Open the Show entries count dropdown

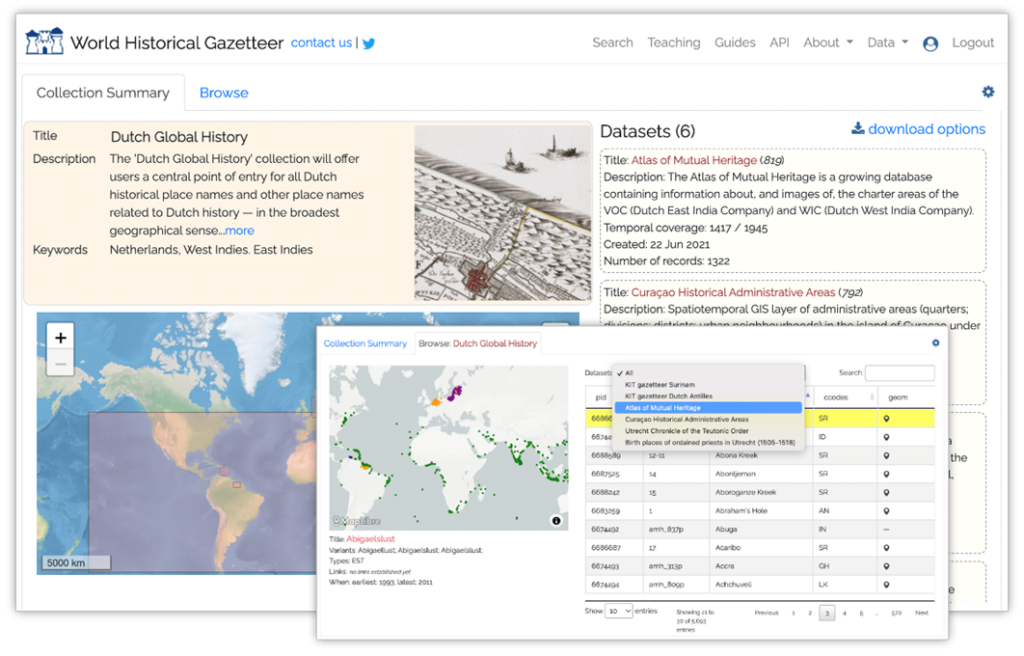(x=619, y=611)
